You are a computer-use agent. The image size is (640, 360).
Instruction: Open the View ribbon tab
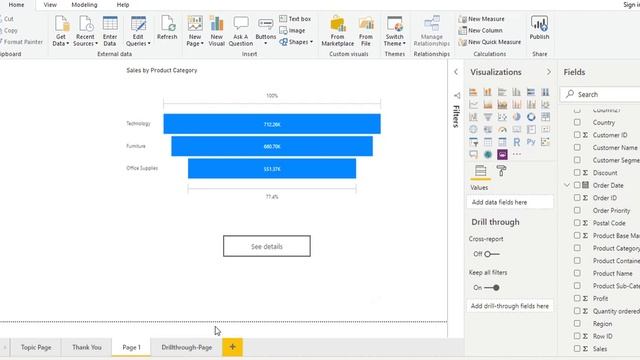tap(50, 5)
